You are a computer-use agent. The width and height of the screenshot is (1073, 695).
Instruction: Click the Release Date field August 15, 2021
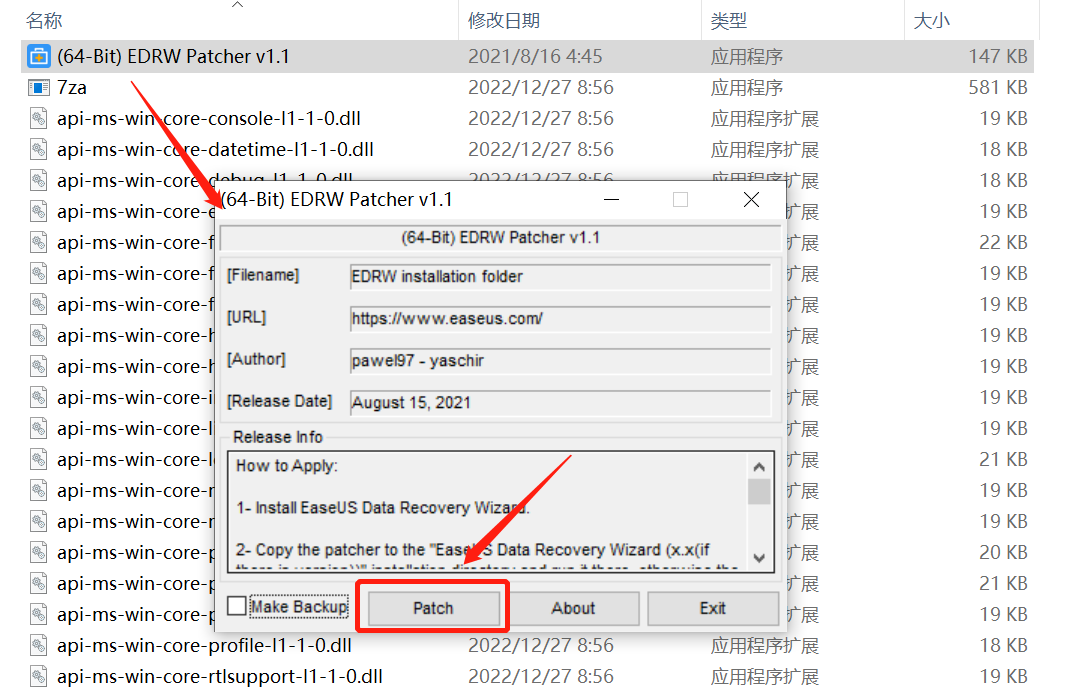click(560, 403)
